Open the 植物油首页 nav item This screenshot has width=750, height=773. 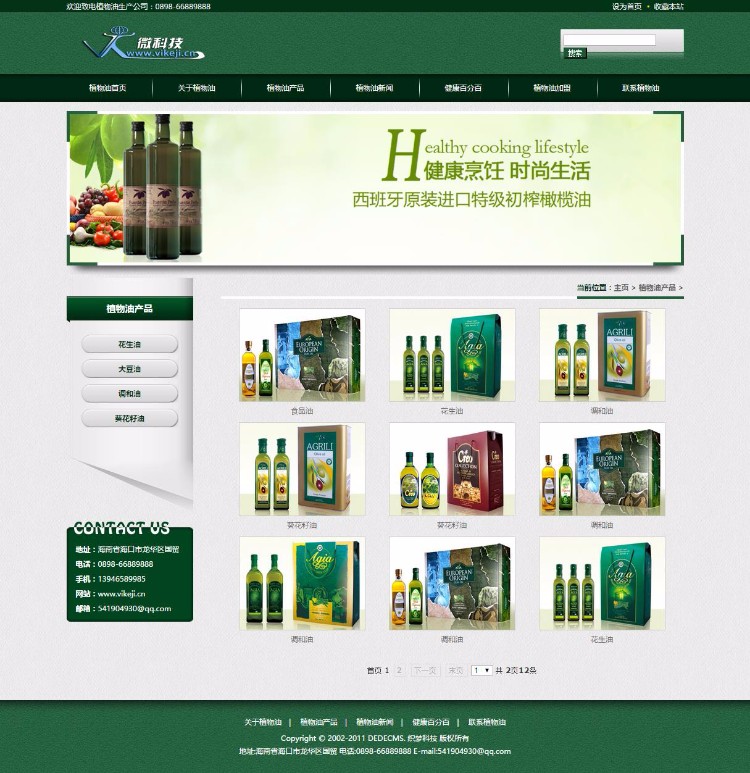[107, 88]
